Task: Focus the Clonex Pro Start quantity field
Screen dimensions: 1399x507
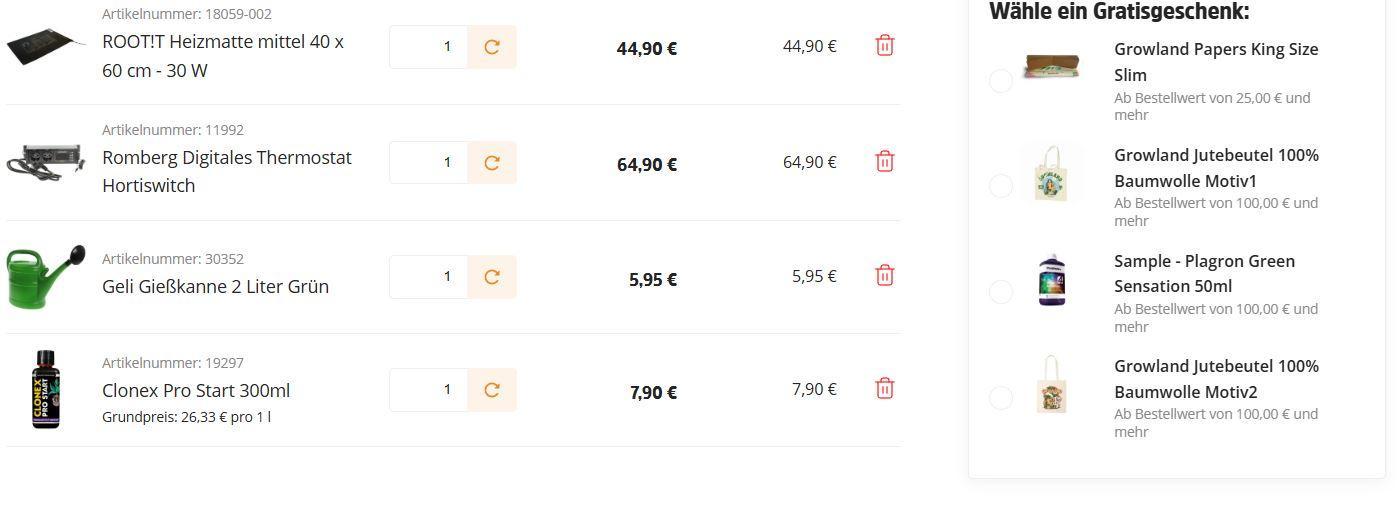Action: coord(430,390)
